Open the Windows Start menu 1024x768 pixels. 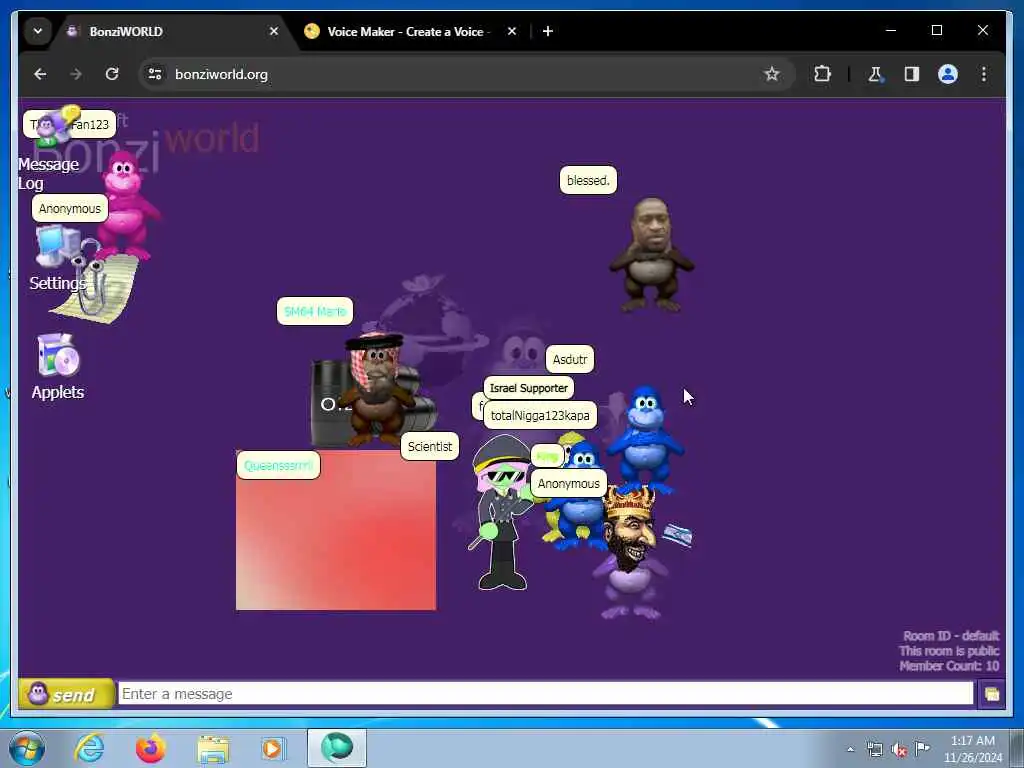click(27, 748)
